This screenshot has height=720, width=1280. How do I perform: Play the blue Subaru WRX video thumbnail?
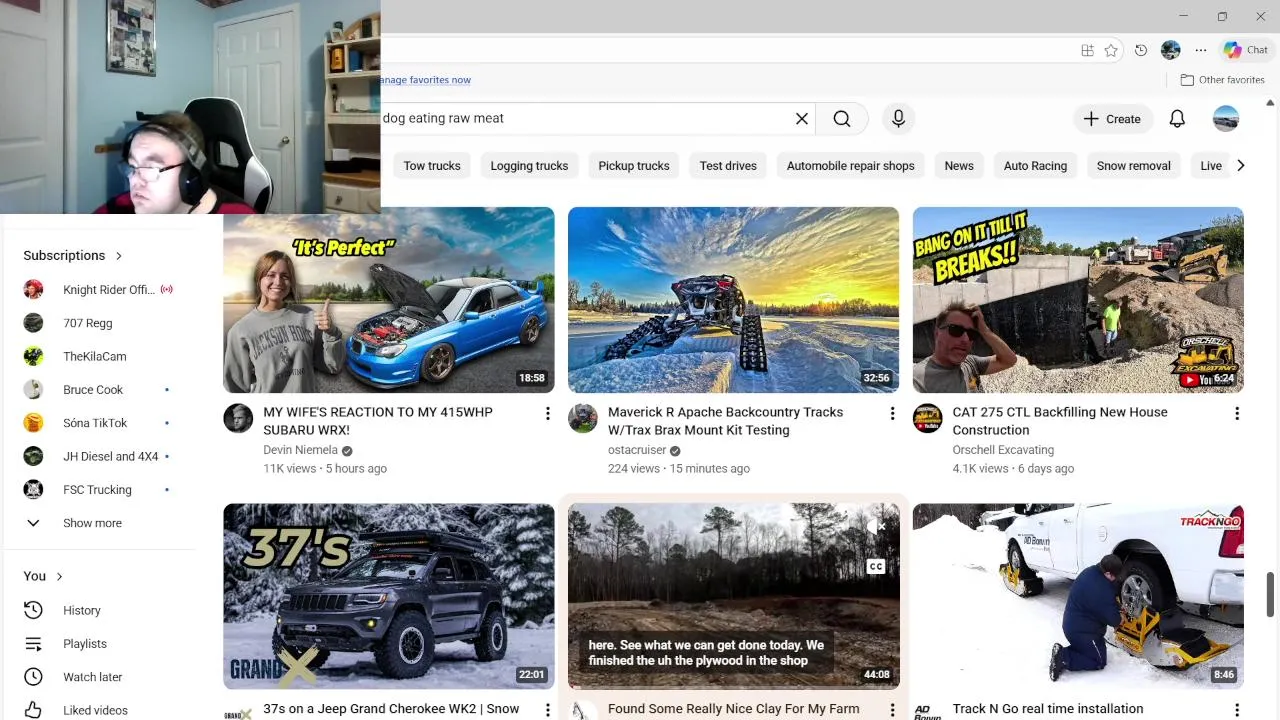[389, 300]
